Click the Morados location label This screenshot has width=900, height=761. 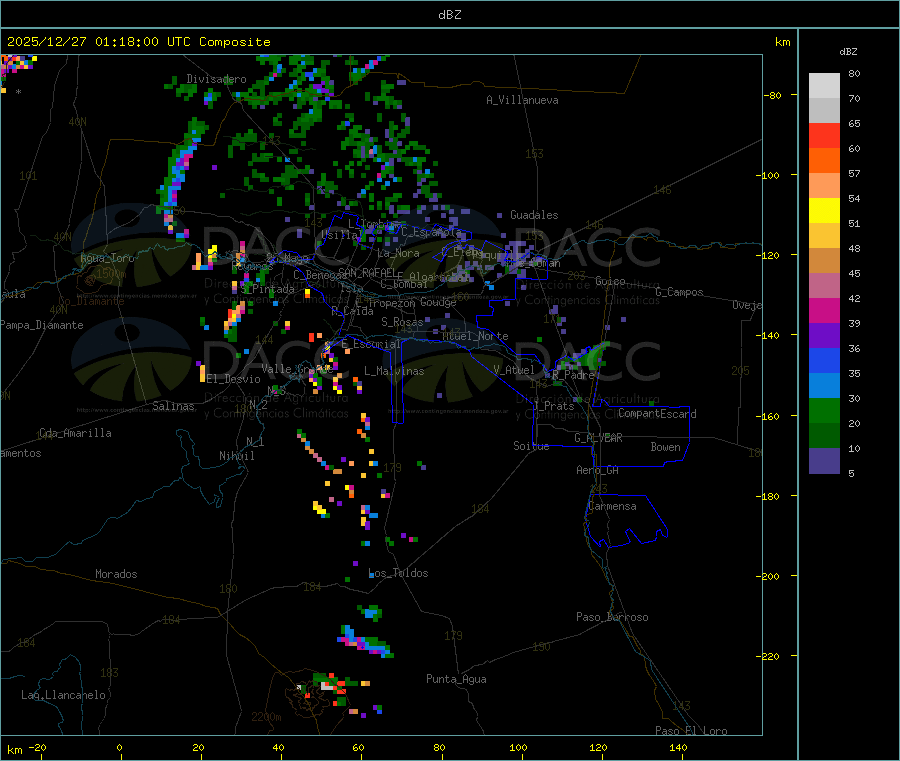click(x=116, y=574)
